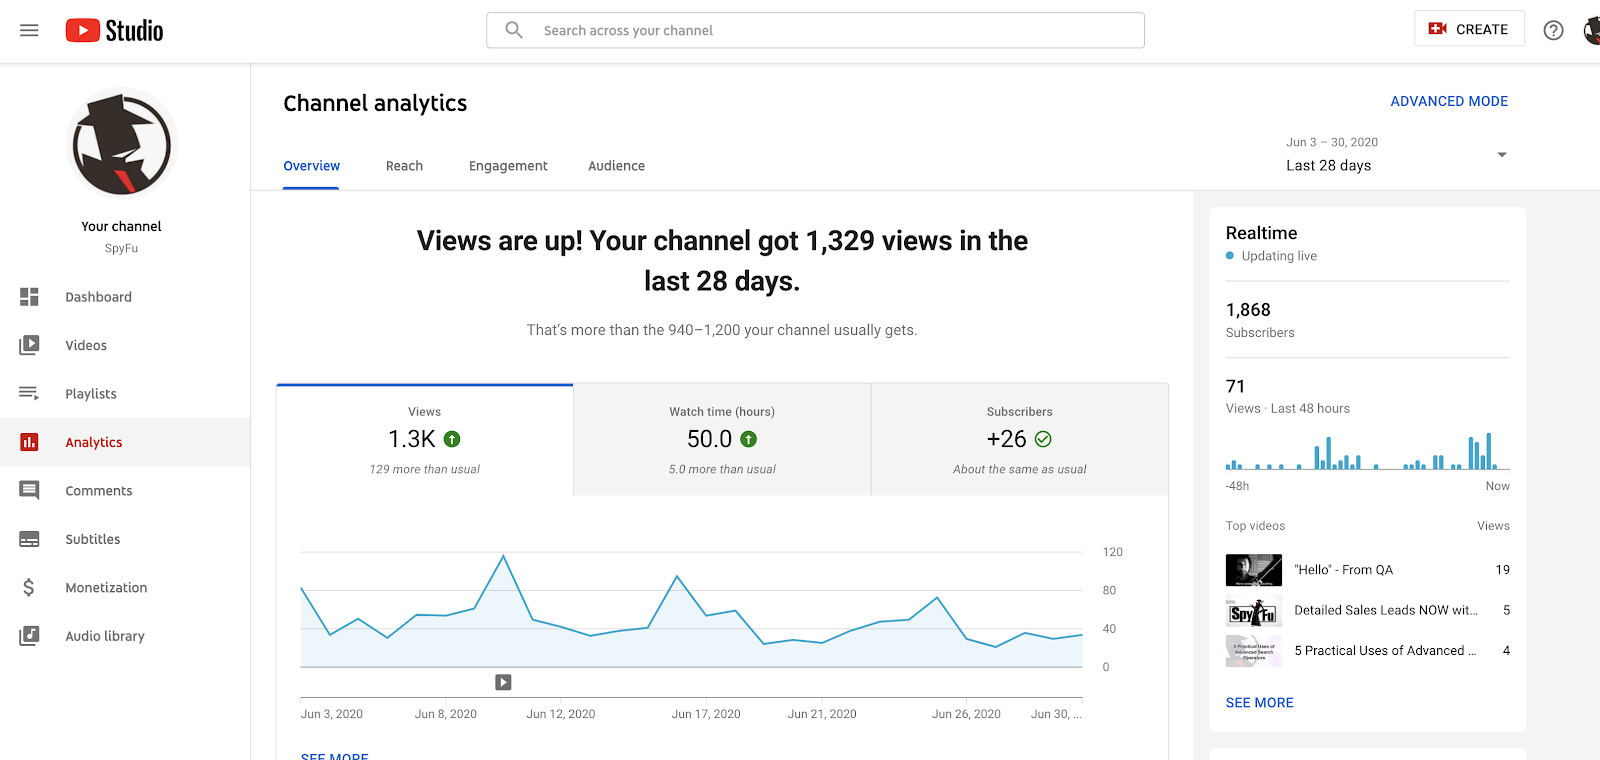The width and height of the screenshot is (1600, 760).
Task: Click the green up arrow beside 1.3K
Action: tap(452, 439)
